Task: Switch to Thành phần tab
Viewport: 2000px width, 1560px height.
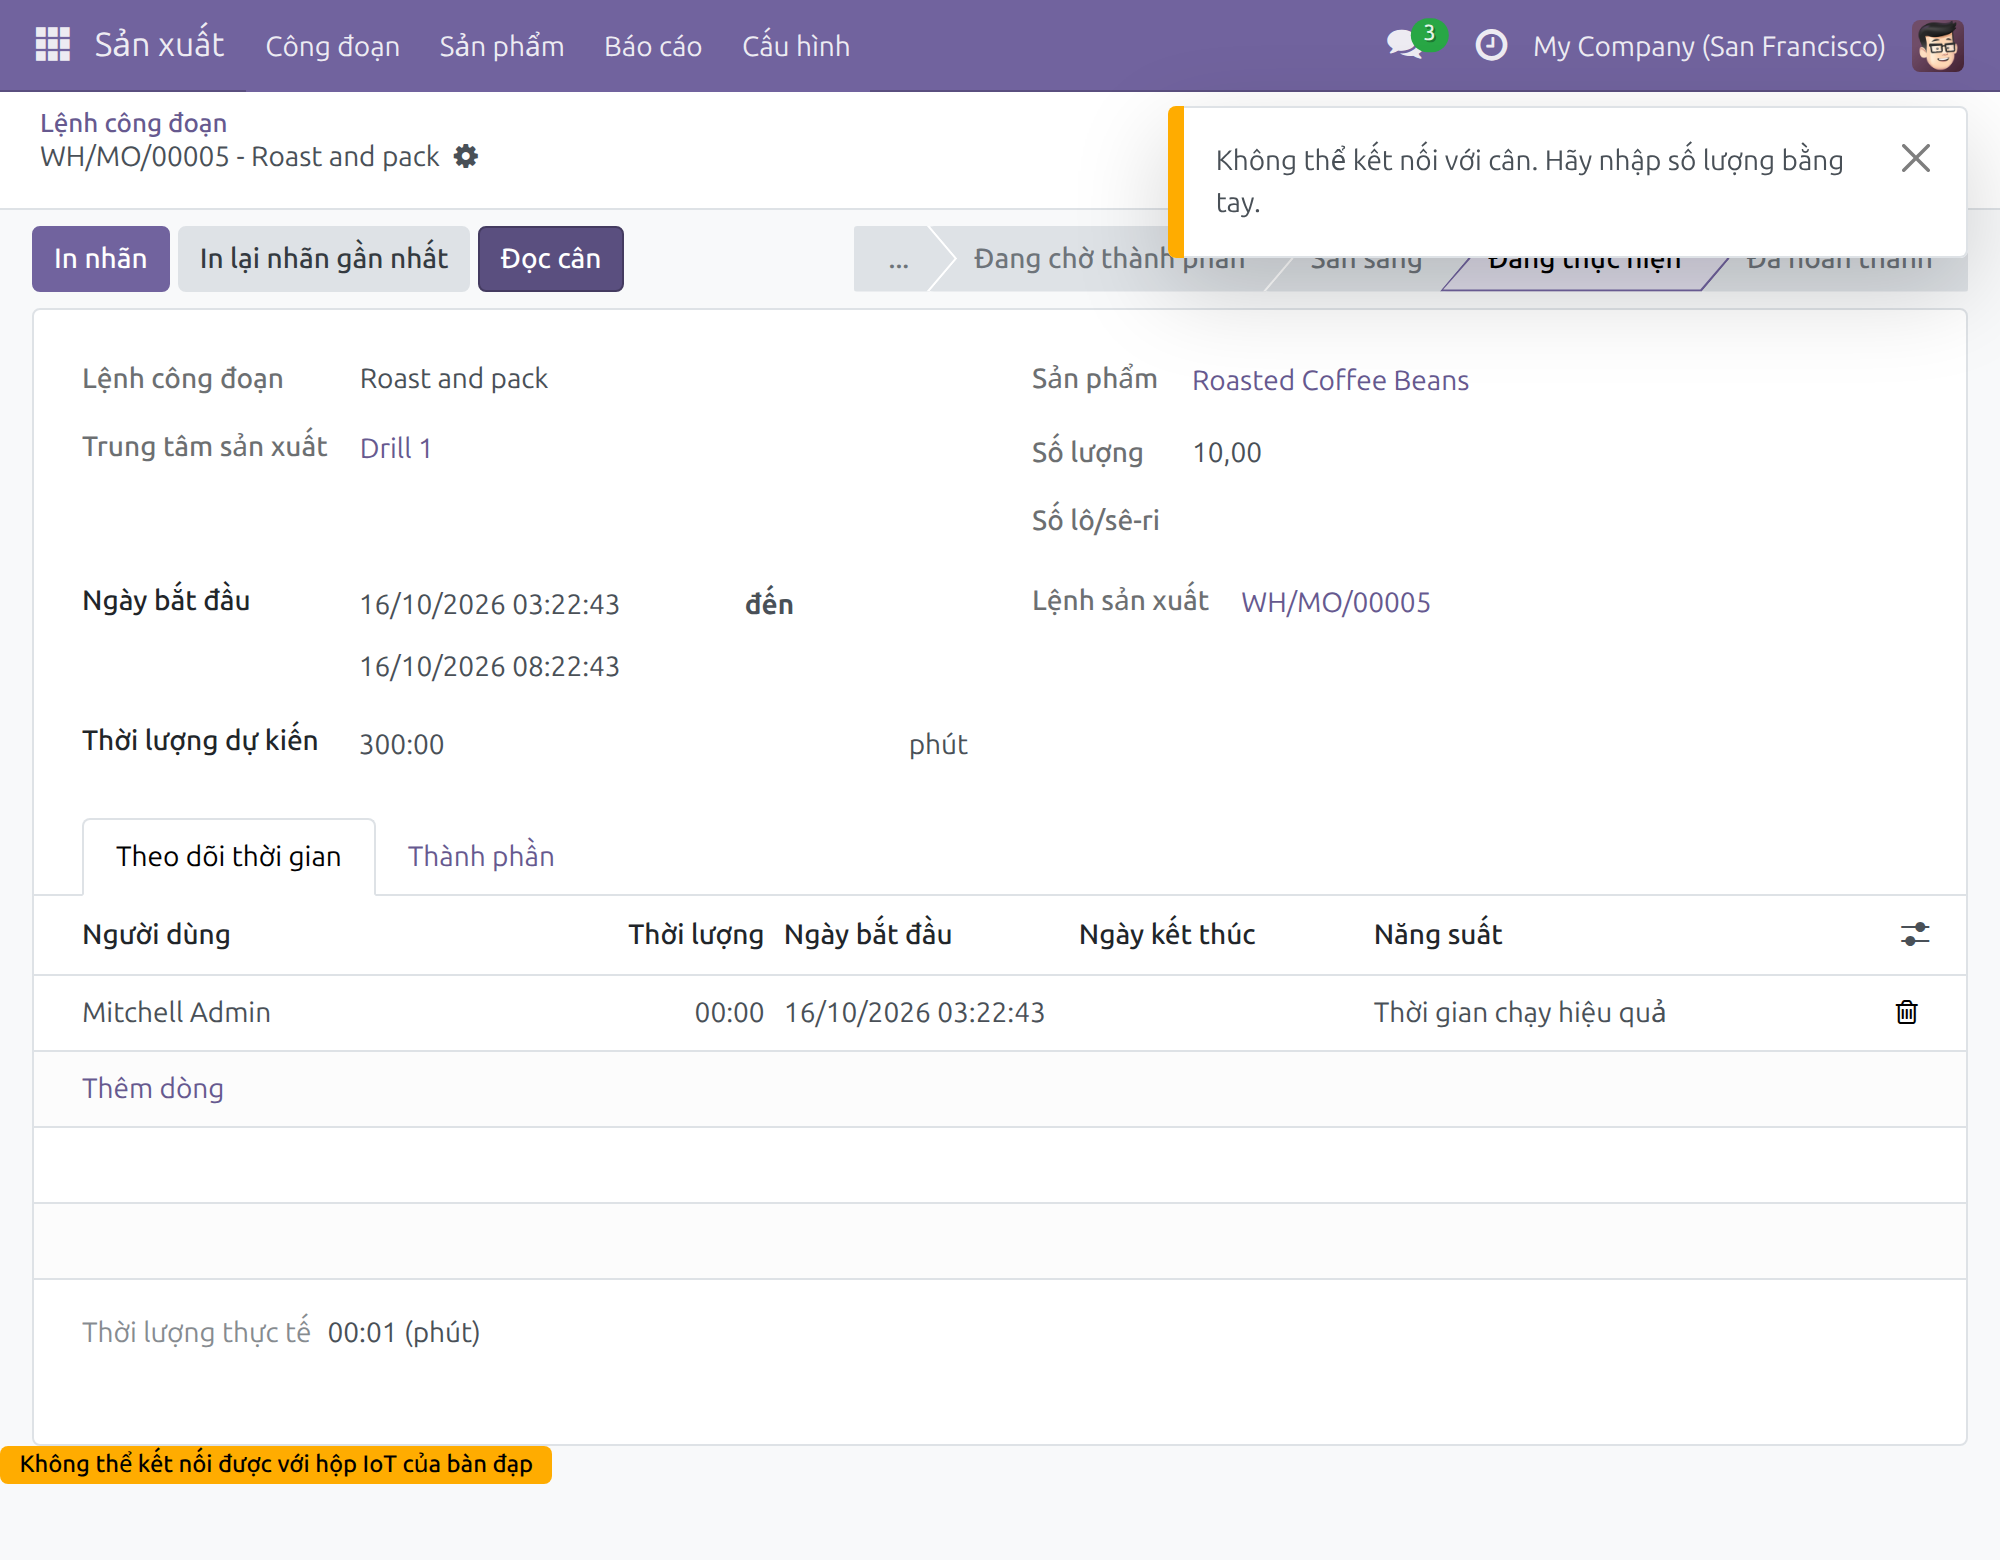Action: [481, 857]
